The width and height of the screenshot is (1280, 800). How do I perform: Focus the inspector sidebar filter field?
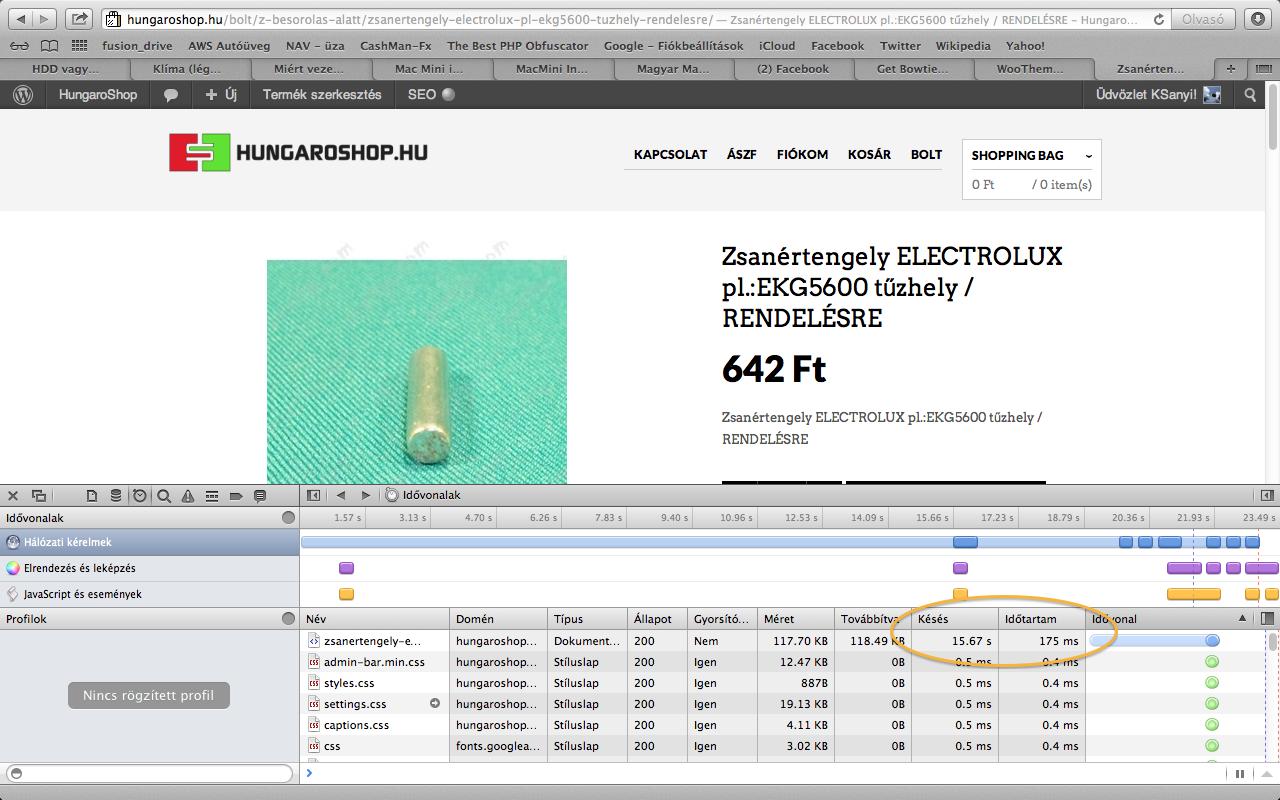(x=150, y=773)
